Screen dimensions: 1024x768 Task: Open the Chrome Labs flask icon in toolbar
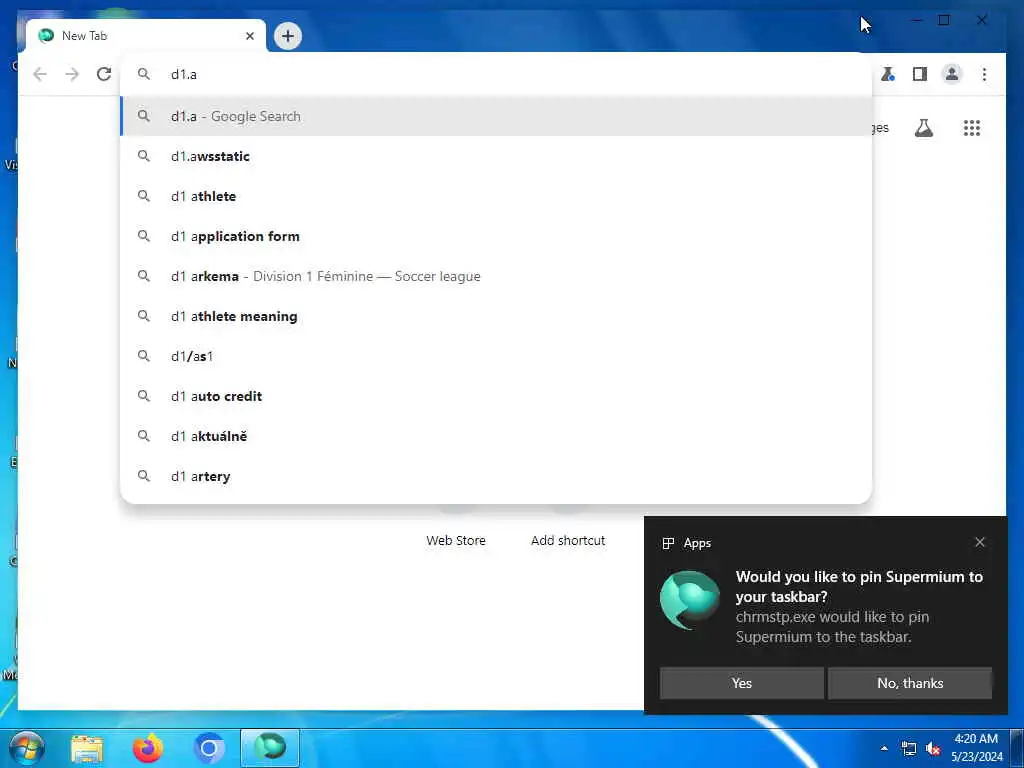click(888, 74)
